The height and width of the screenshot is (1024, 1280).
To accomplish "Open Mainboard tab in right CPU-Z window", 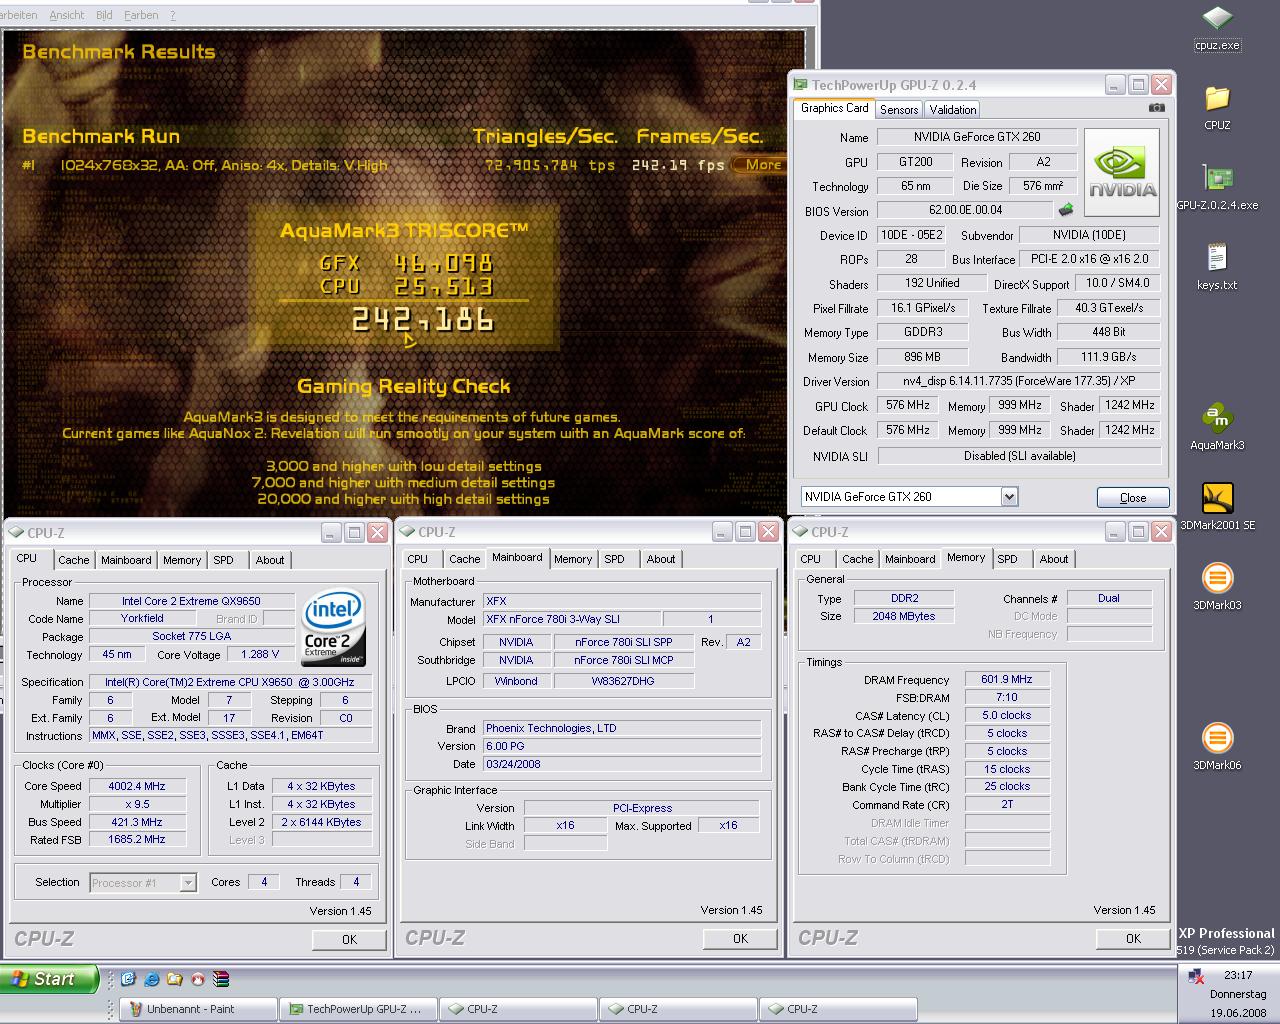I will 909,559.
